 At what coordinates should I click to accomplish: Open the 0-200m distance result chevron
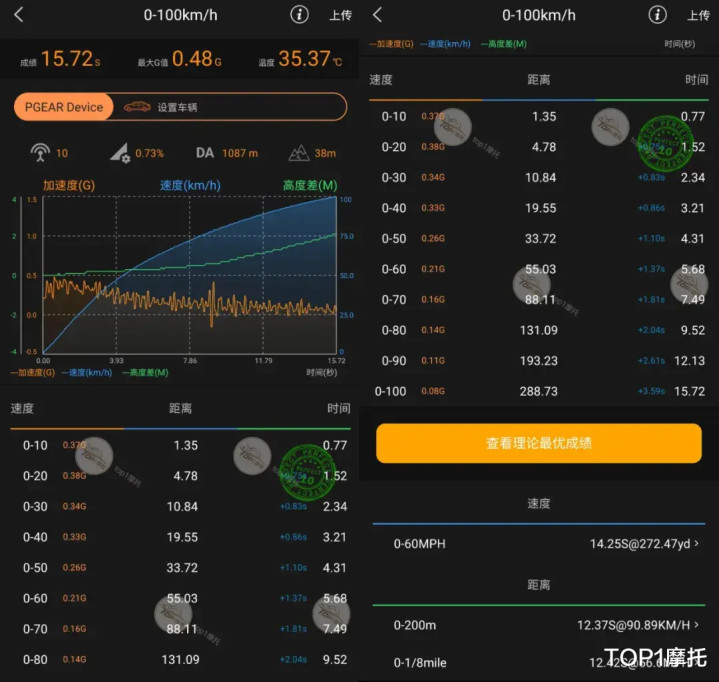pyautogui.click(x=696, y=625)
